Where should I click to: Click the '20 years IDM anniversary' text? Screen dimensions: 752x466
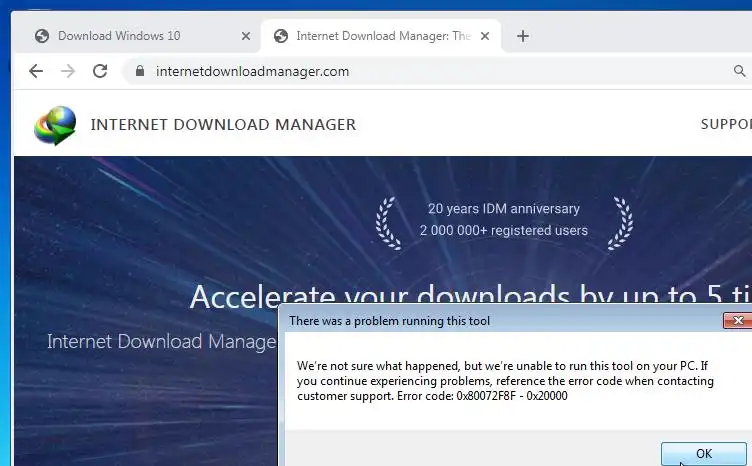tap(504, 209)
